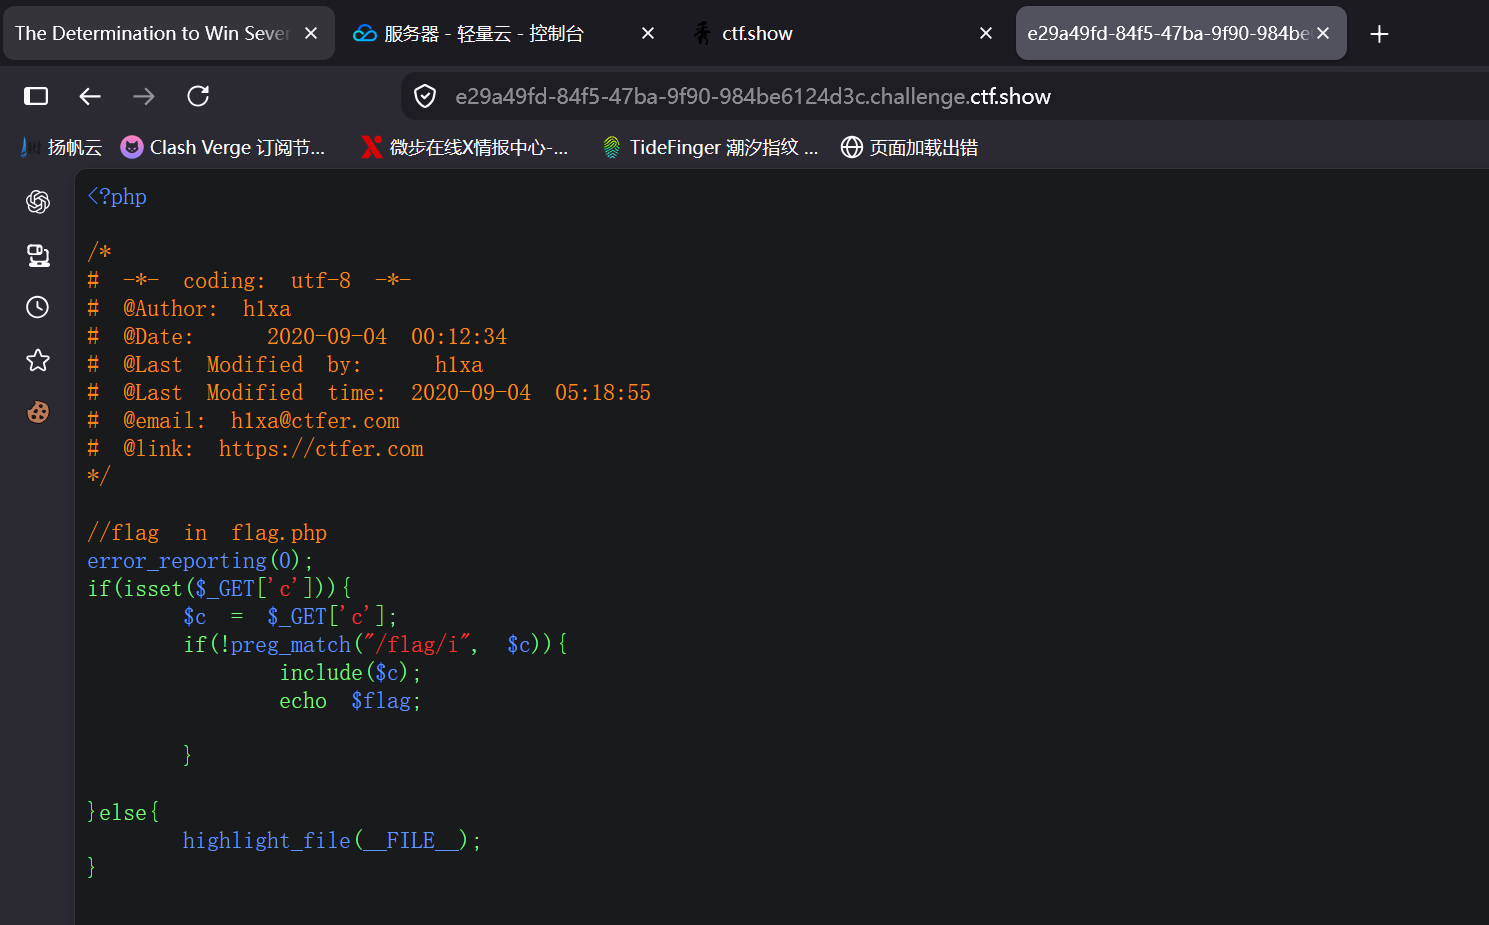Click the error_reporting(0); line
The width and height of the screenshot is (1489, 925).
[x=200, y=561]
